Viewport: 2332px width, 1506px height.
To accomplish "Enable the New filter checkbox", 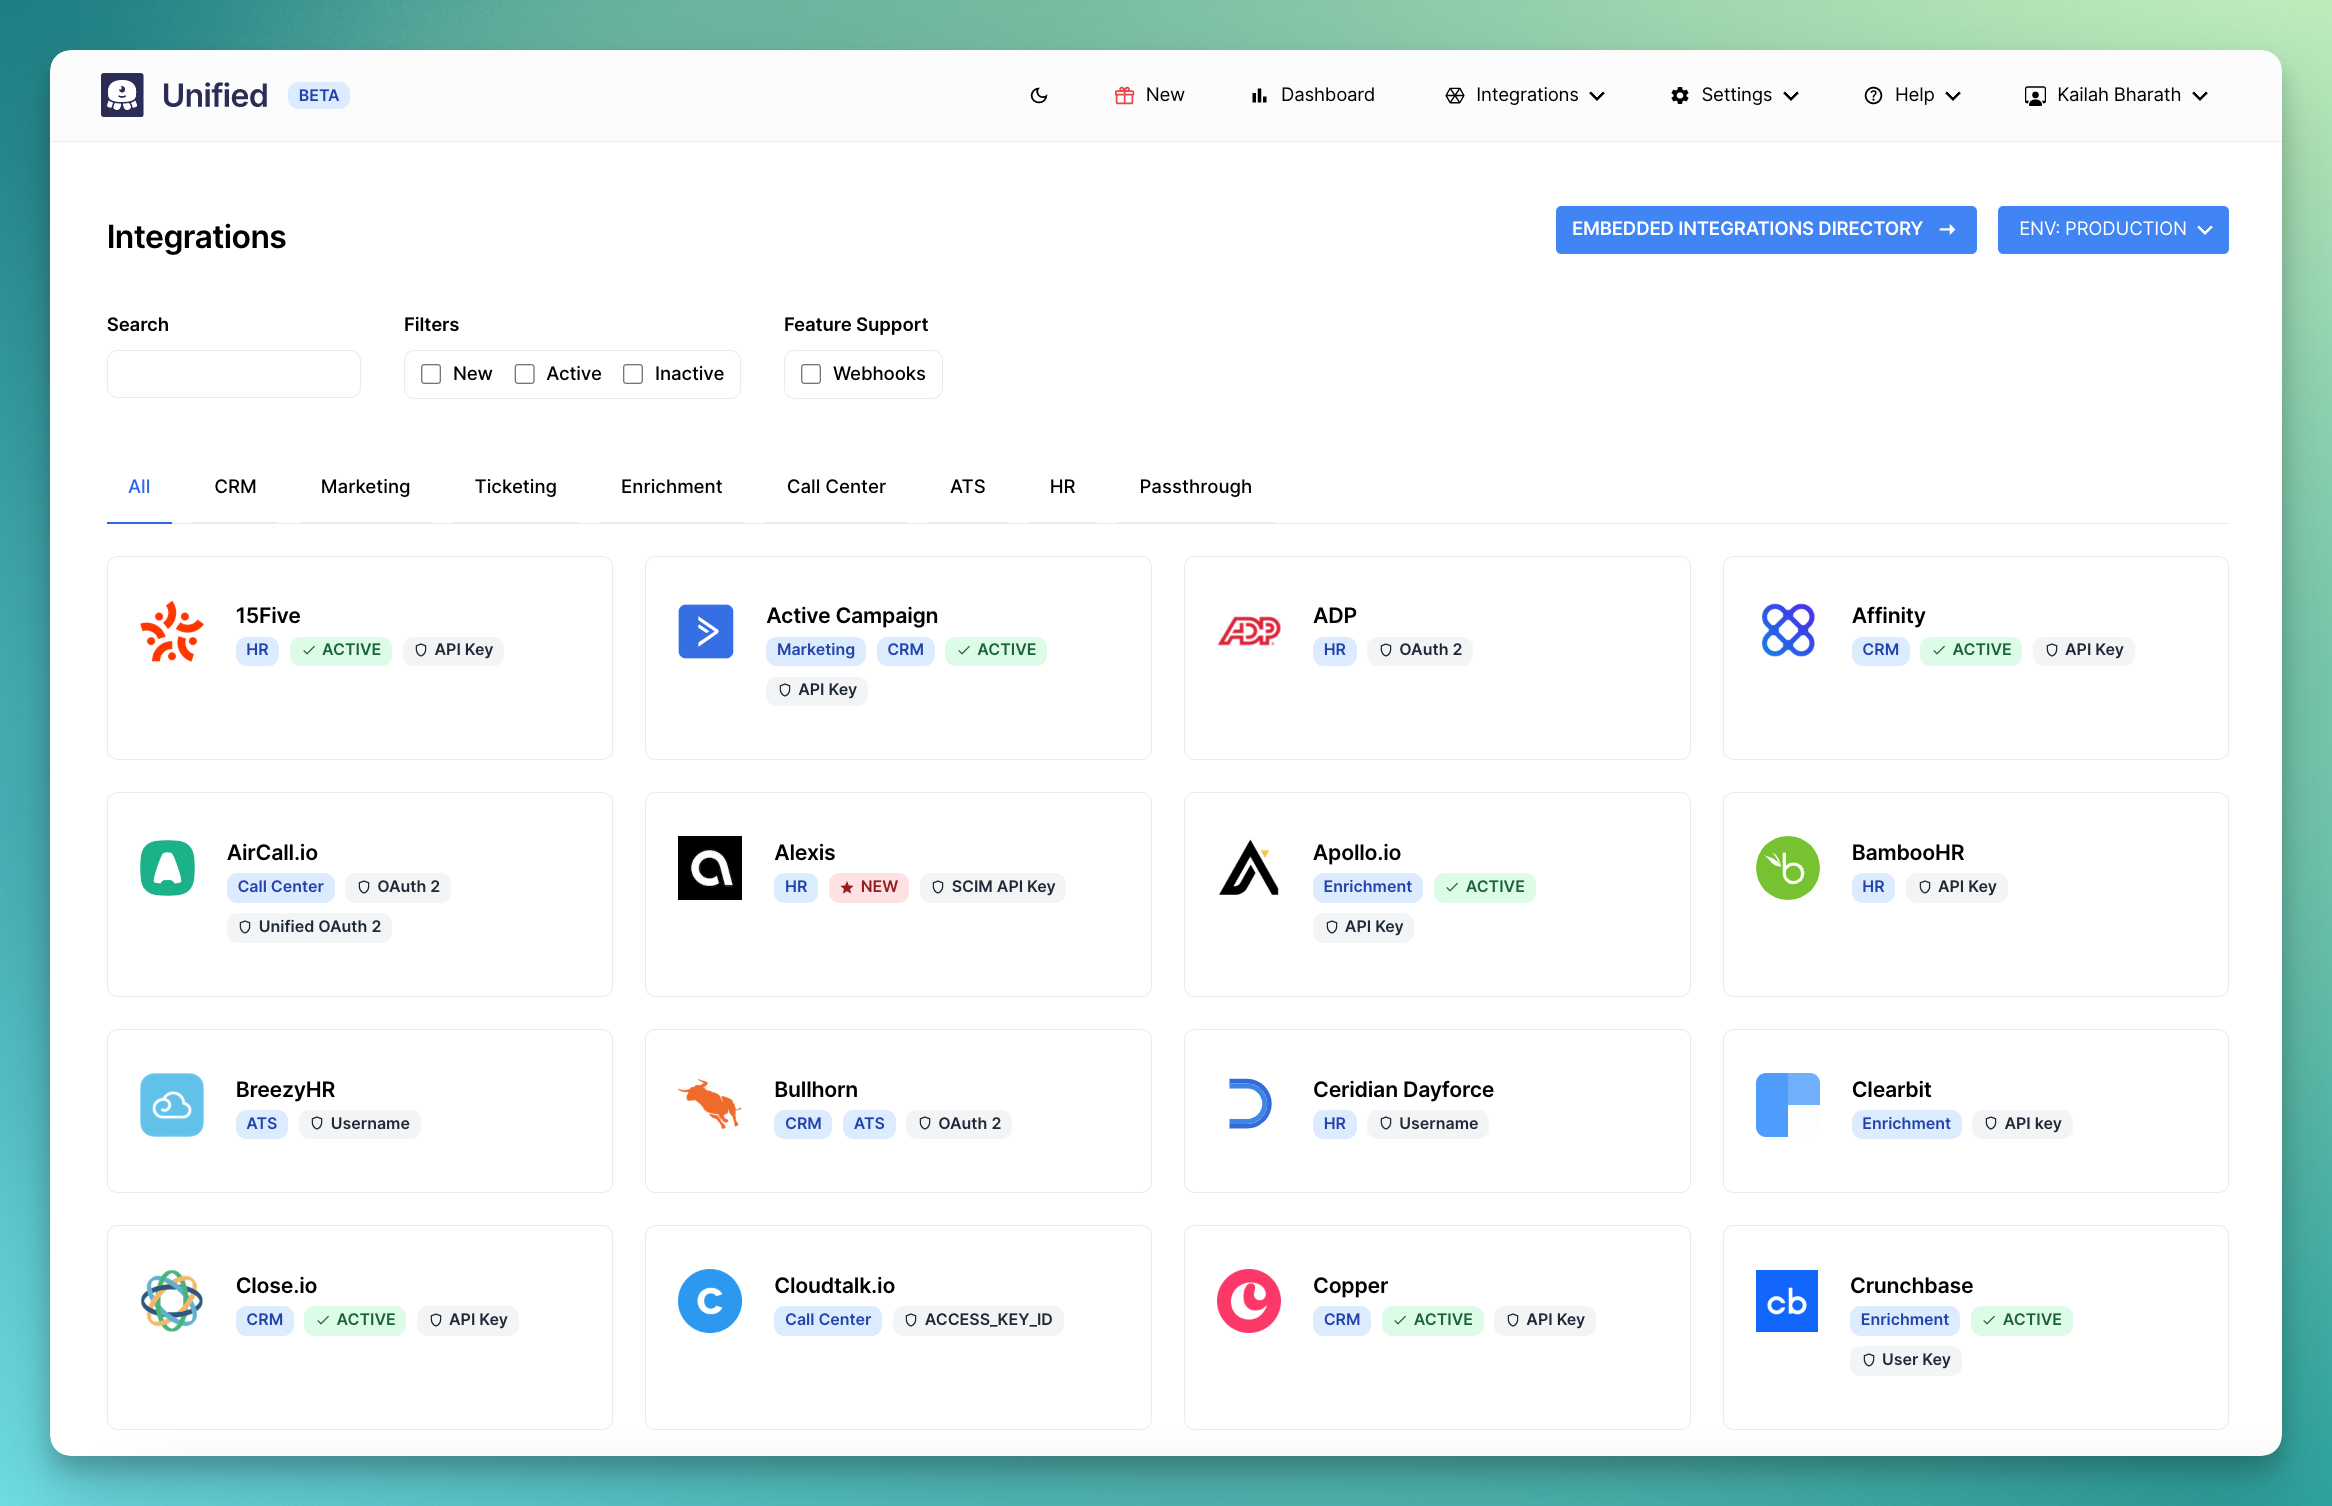I will tap(431, 374).
